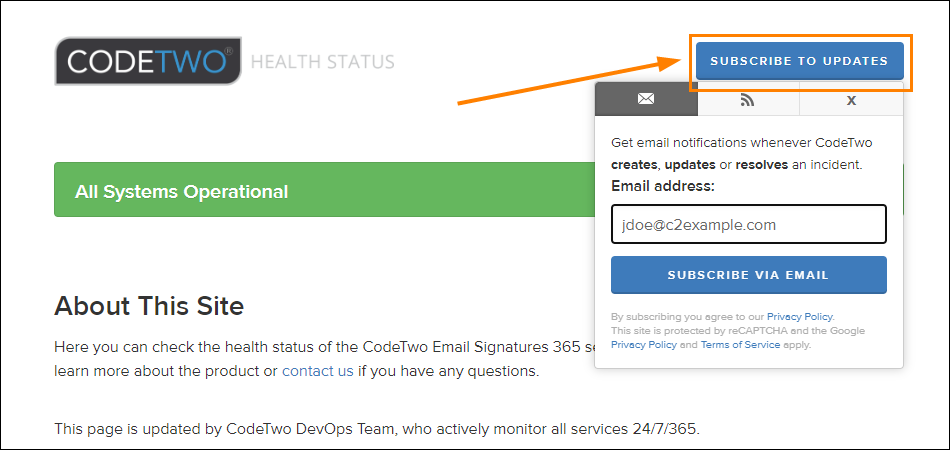Click the 'Email address:' field label
Image resolution: width=950 pixels, height=450 pixels.
(x=663, y=186)
